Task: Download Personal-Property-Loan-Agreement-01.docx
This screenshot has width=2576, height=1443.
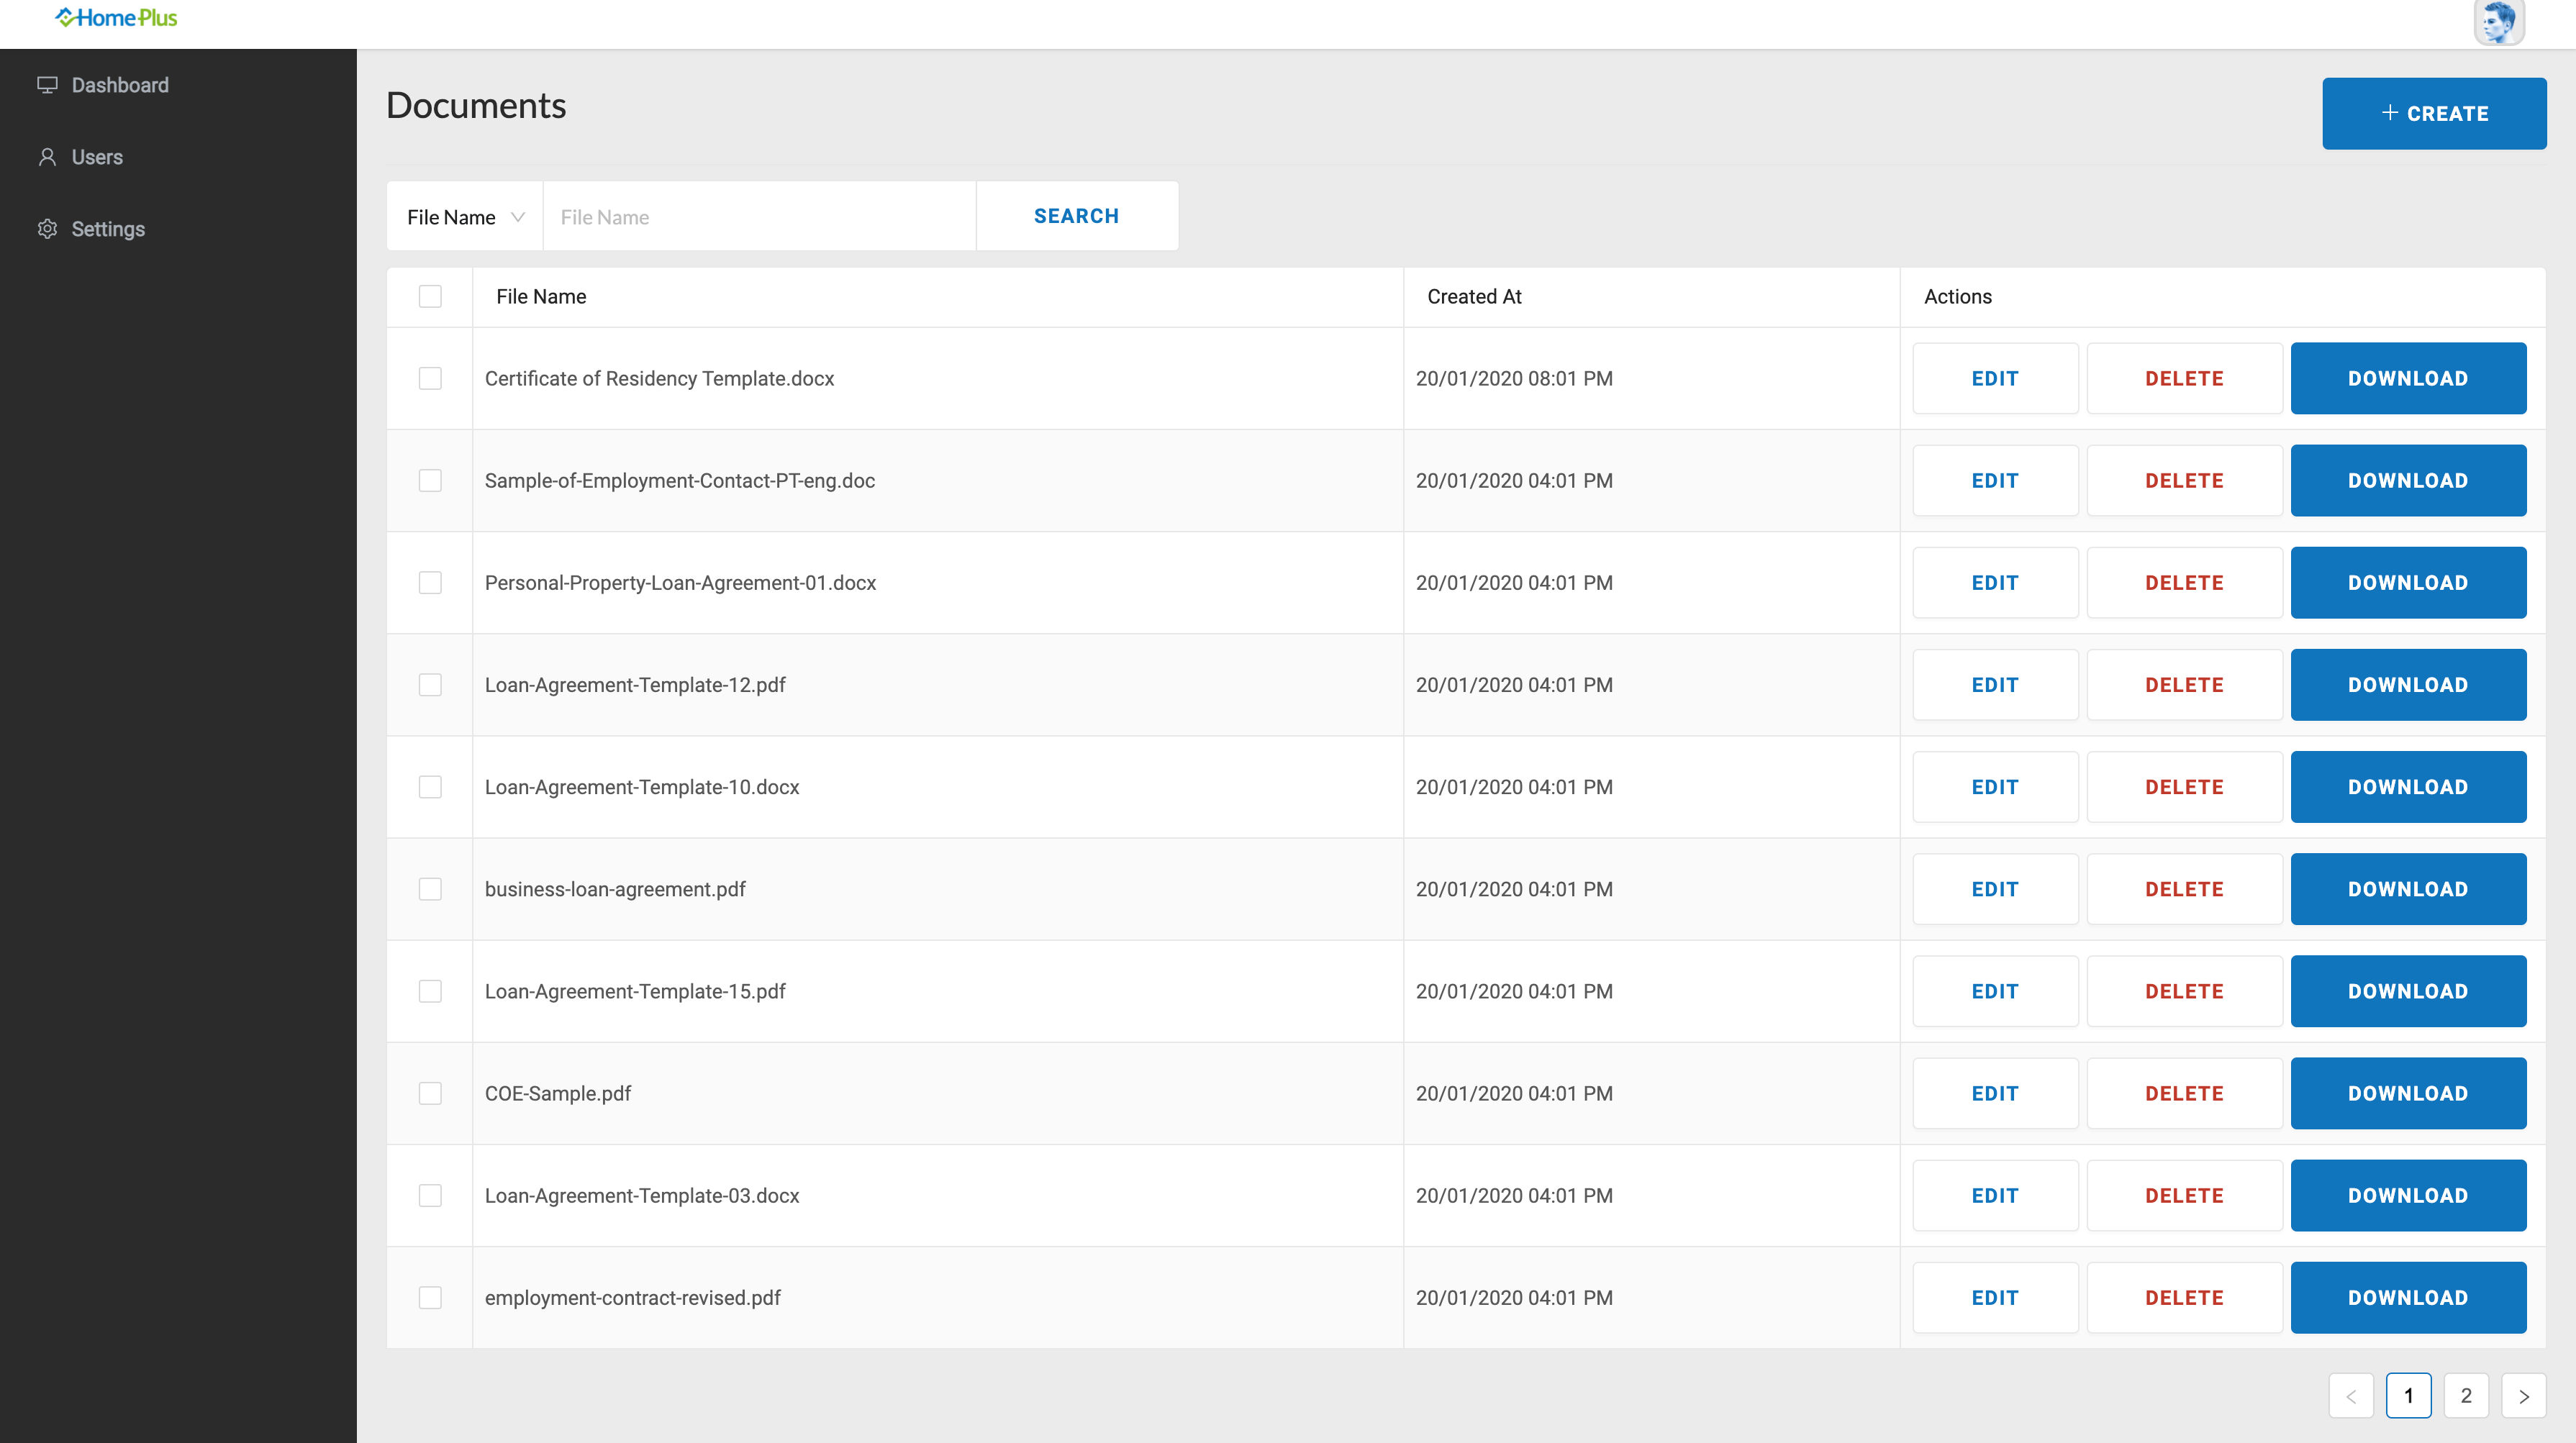Action: [2408, 582]
